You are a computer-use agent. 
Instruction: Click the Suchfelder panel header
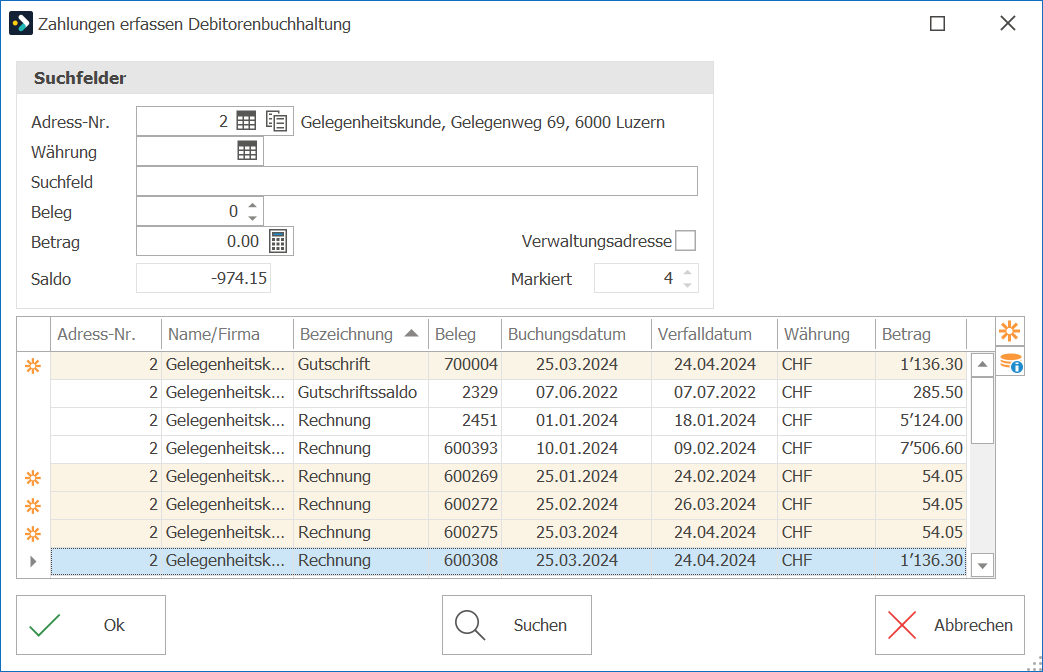pyautogui.click(x=365, y=78)
